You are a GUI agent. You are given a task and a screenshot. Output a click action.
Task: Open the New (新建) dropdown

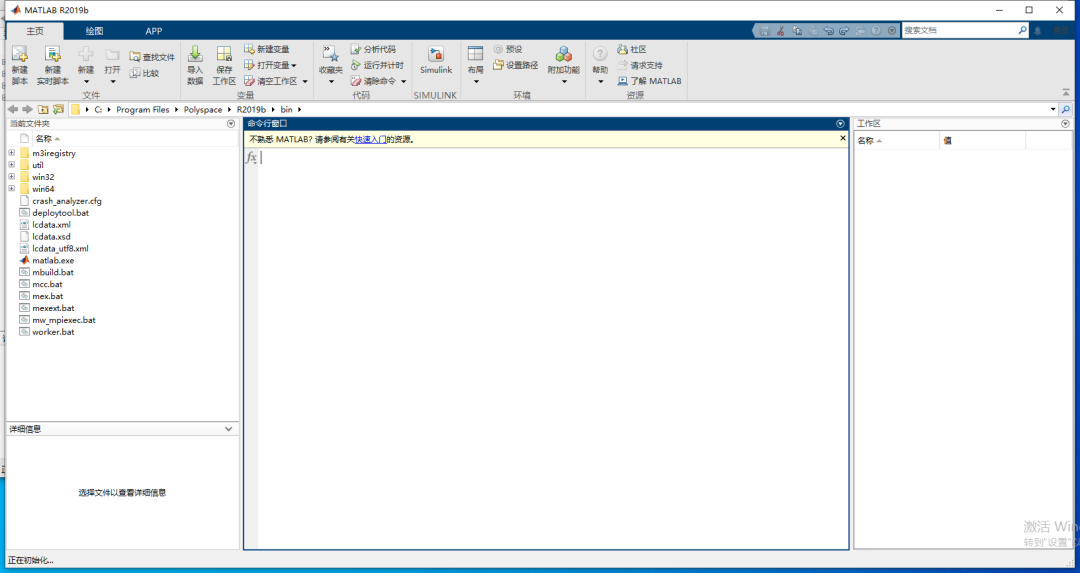[x=86, y=82]
